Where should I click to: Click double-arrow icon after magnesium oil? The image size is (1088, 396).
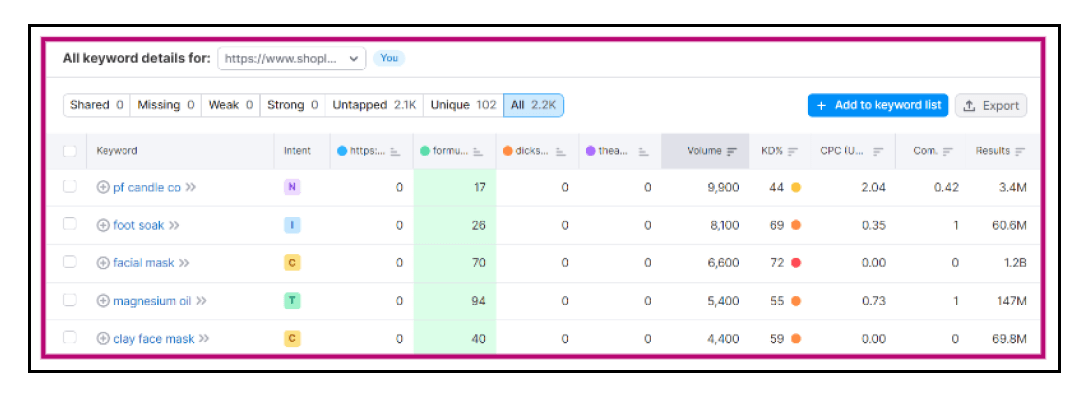tap(201, 301)
